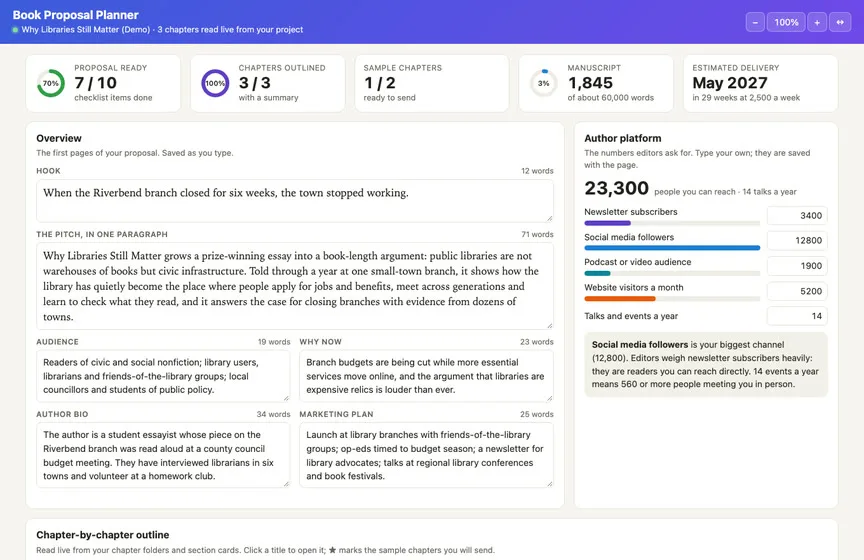Click the 'Chapter-by-chapter outline' heading
Screen dimensions: 864x560
click(x=102, y=535)
